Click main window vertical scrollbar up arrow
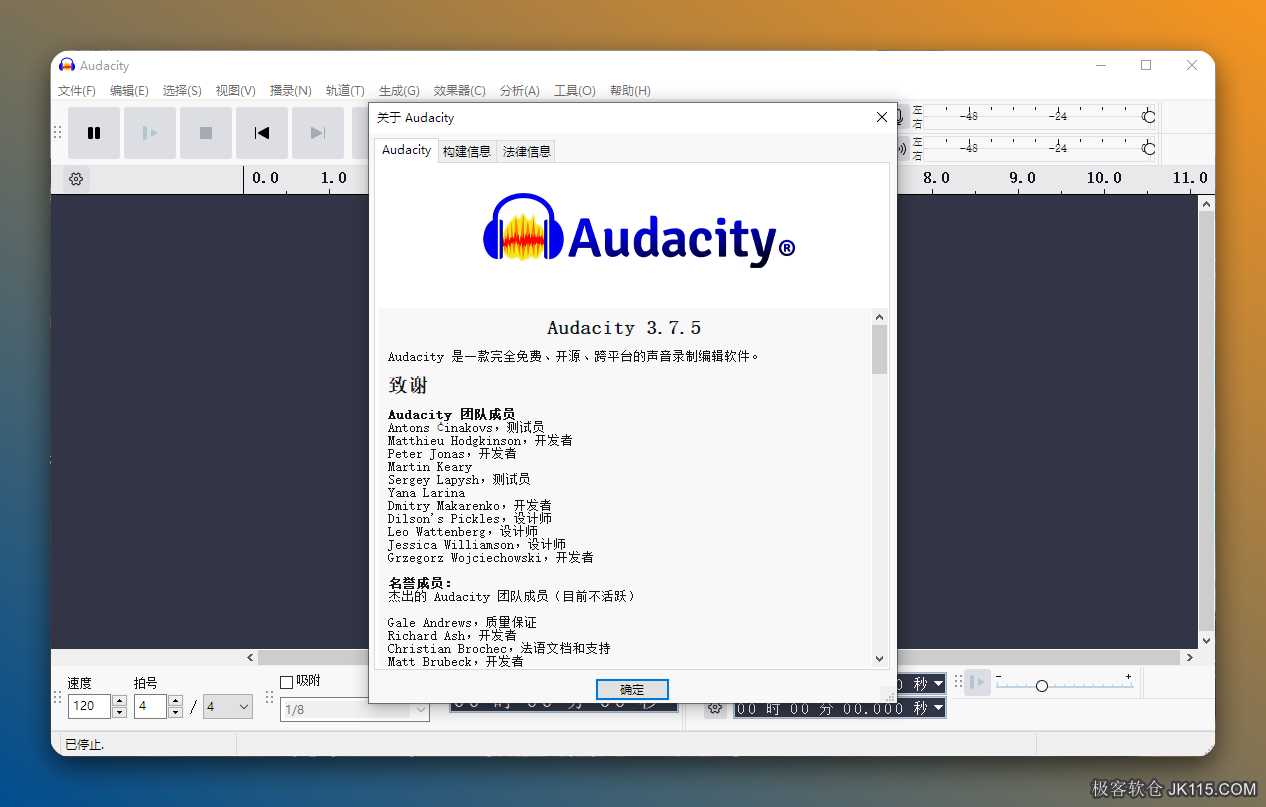The width and height of the screenshot is (1266, 807). (x=1206, y=204)
